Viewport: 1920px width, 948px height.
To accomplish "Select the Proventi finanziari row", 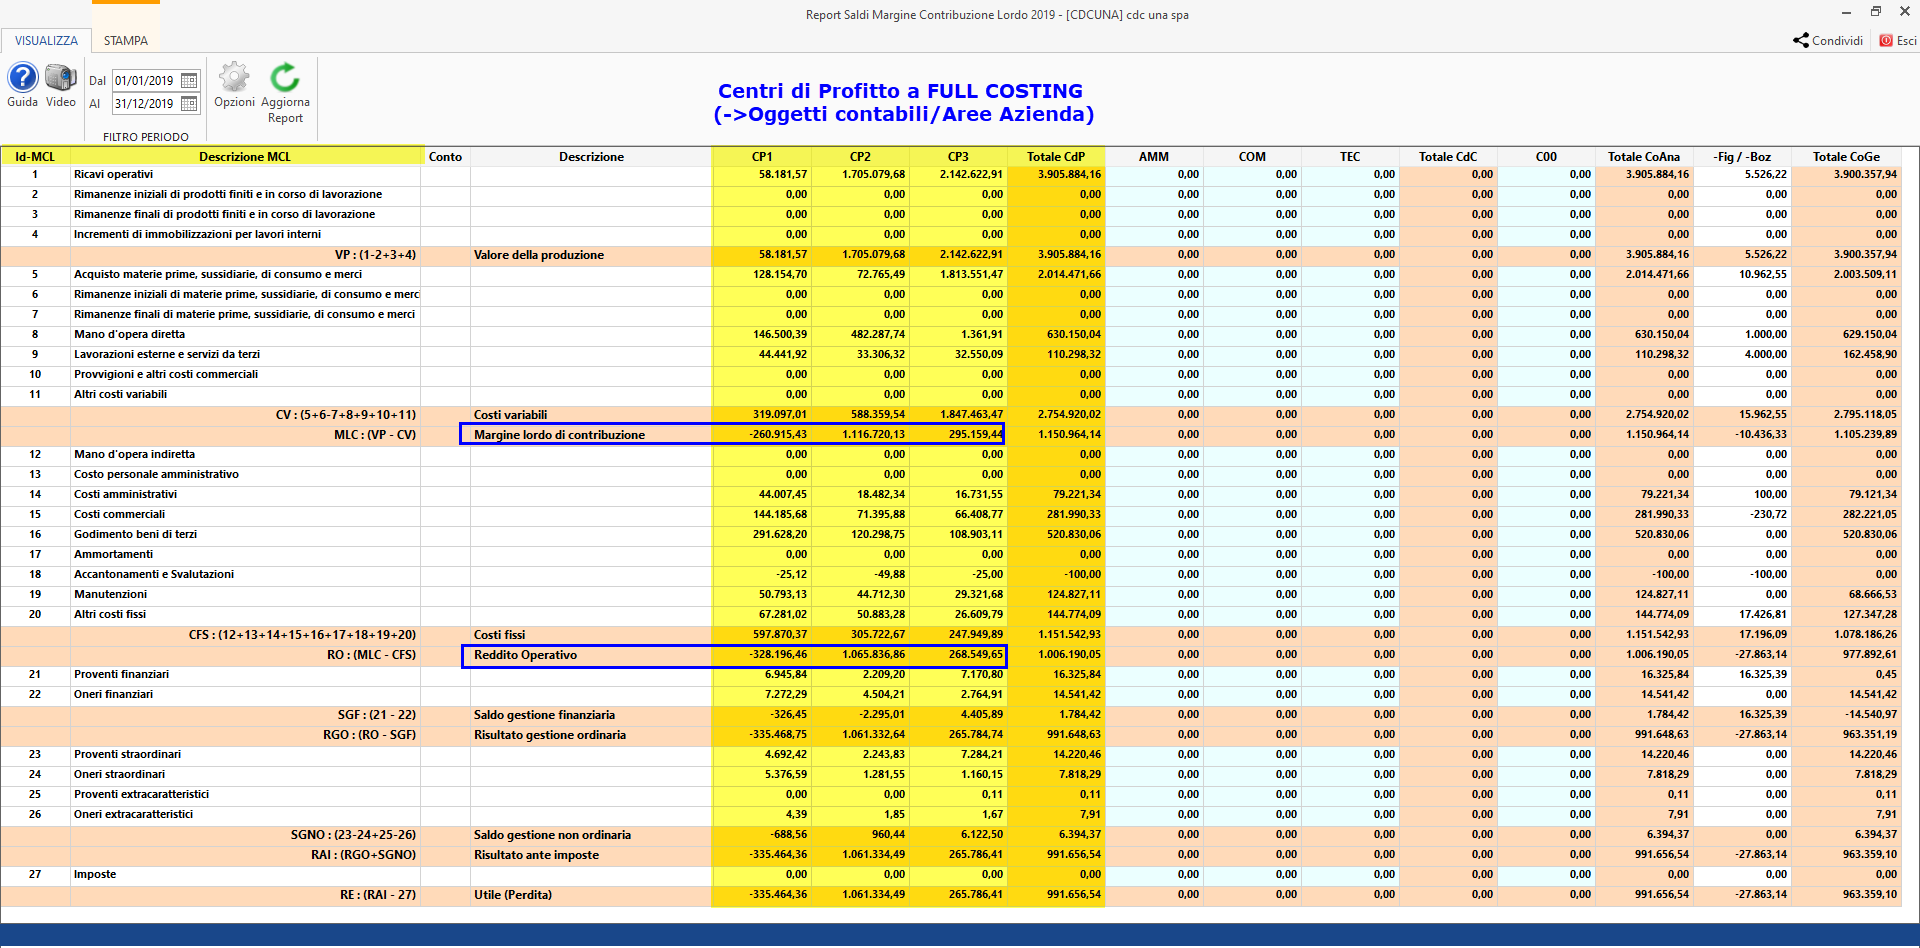I will [950, 675].
